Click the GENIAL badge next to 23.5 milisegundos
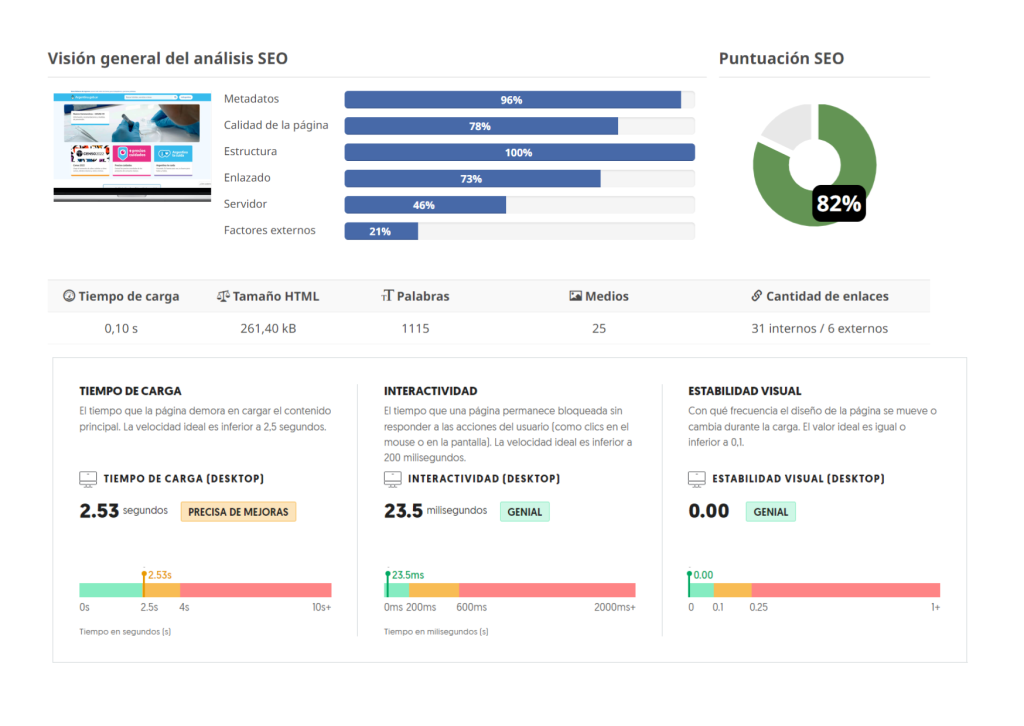The width and height of the screenshot is (1024, 726). pos(525,512)
